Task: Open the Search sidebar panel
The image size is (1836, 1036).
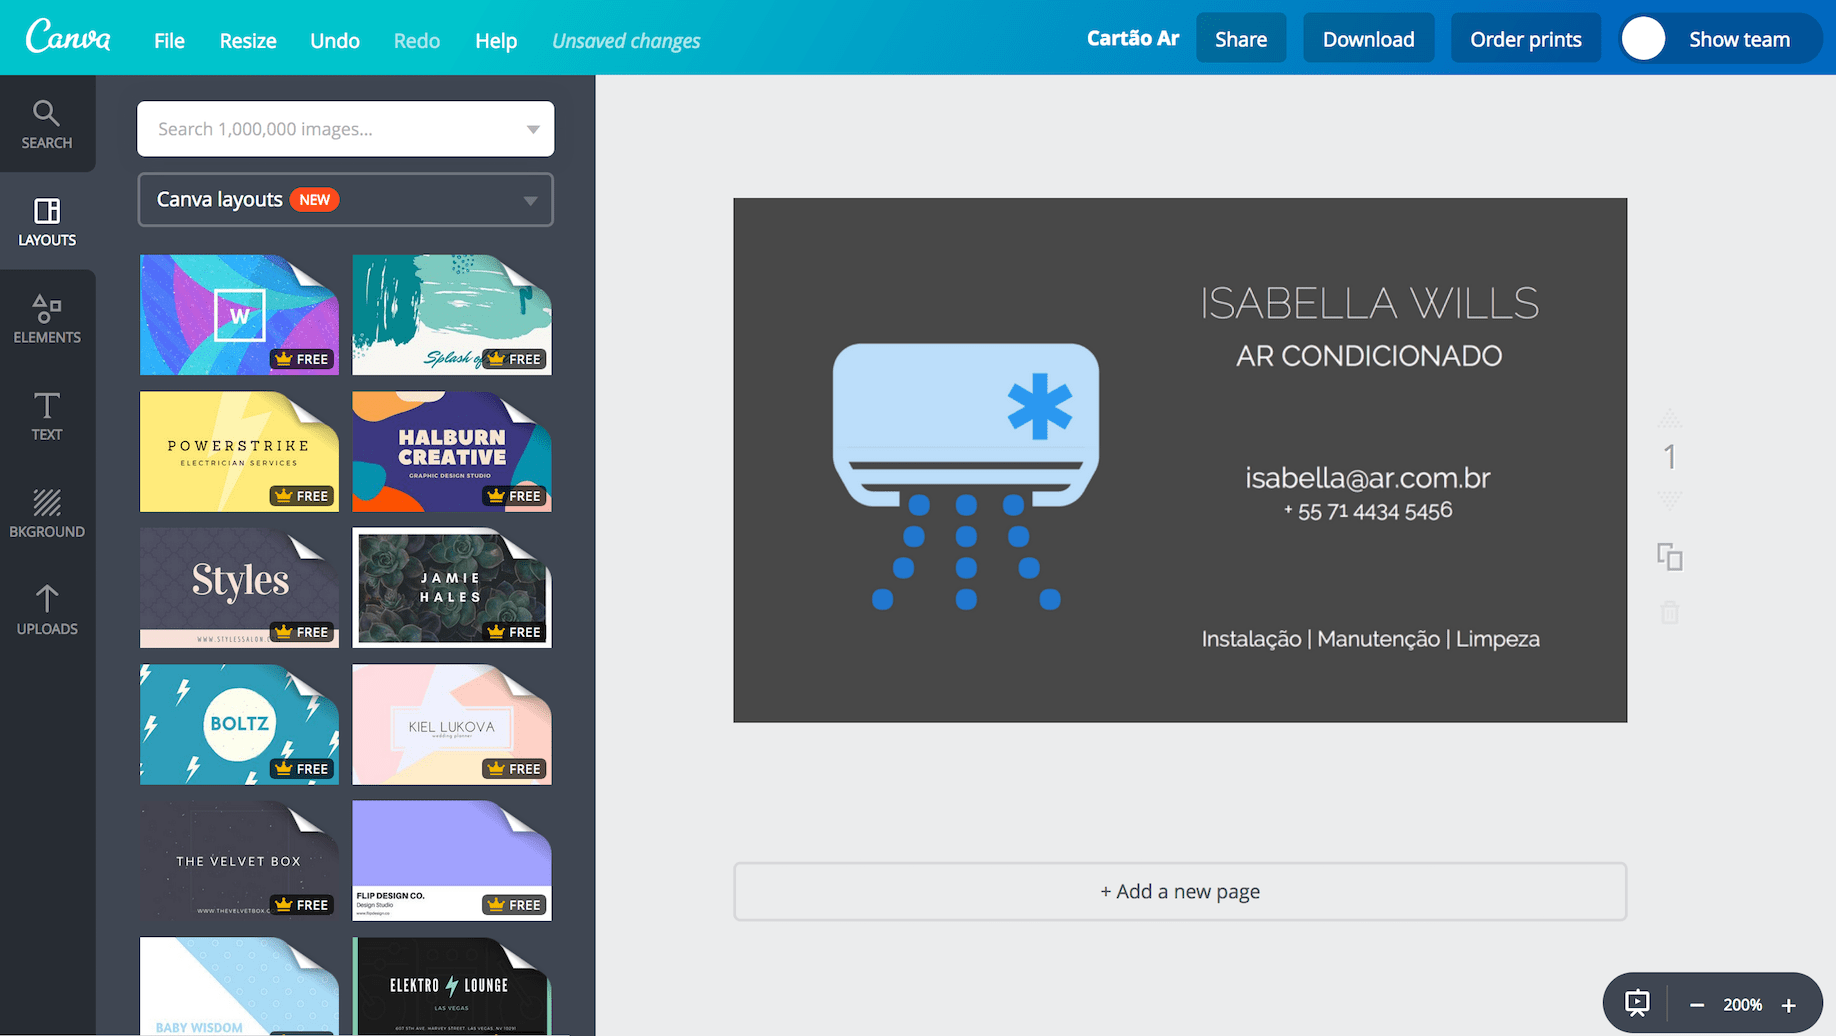Action: click(47, 125)
